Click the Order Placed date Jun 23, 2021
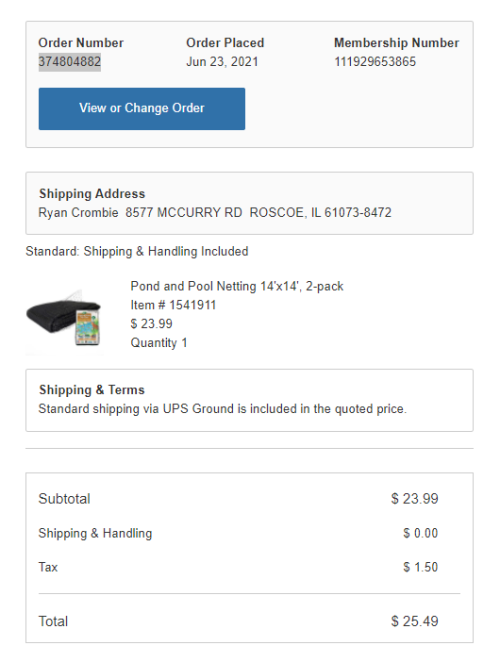 [x=222, y=62]
